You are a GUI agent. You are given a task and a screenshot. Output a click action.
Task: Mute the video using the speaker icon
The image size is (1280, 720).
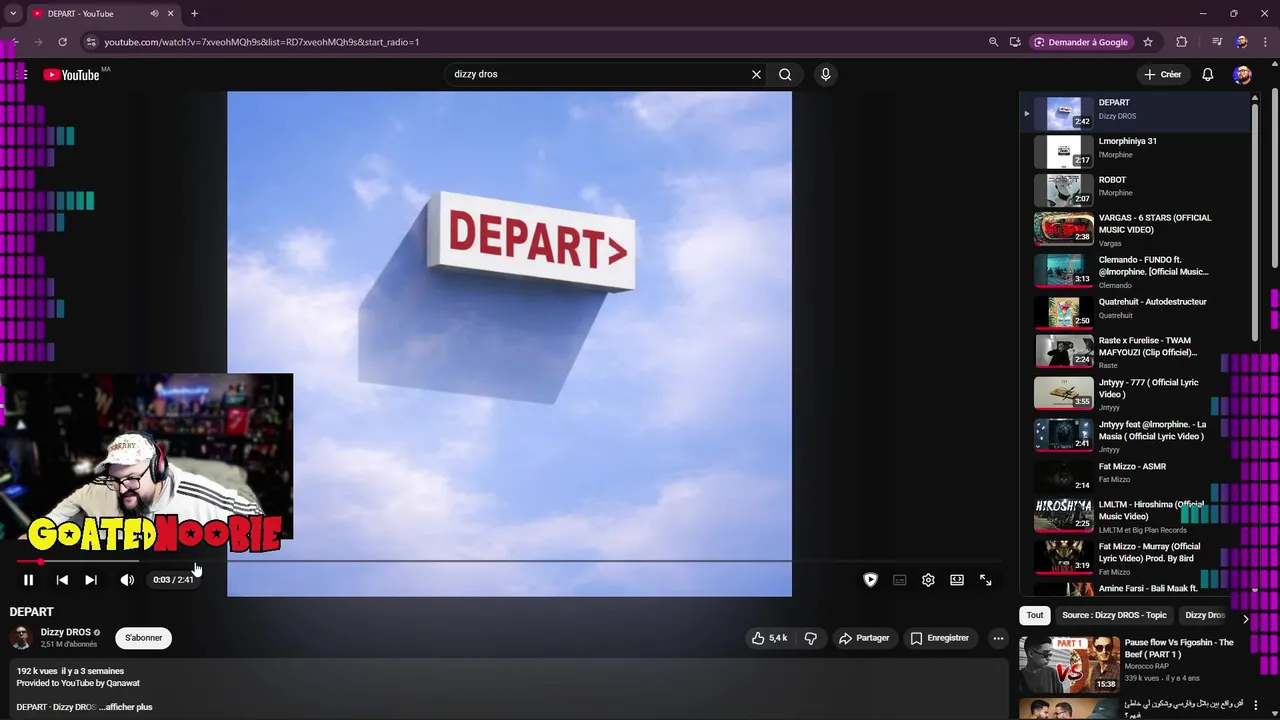(127, 580)
